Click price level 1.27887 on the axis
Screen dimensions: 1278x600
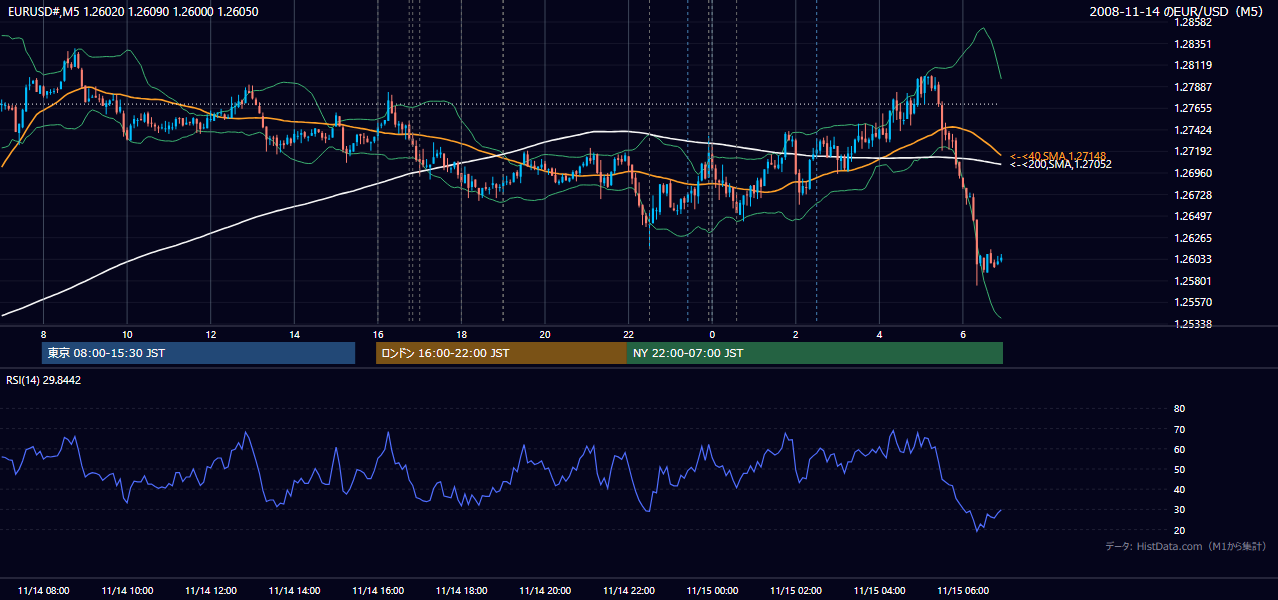1193,87
